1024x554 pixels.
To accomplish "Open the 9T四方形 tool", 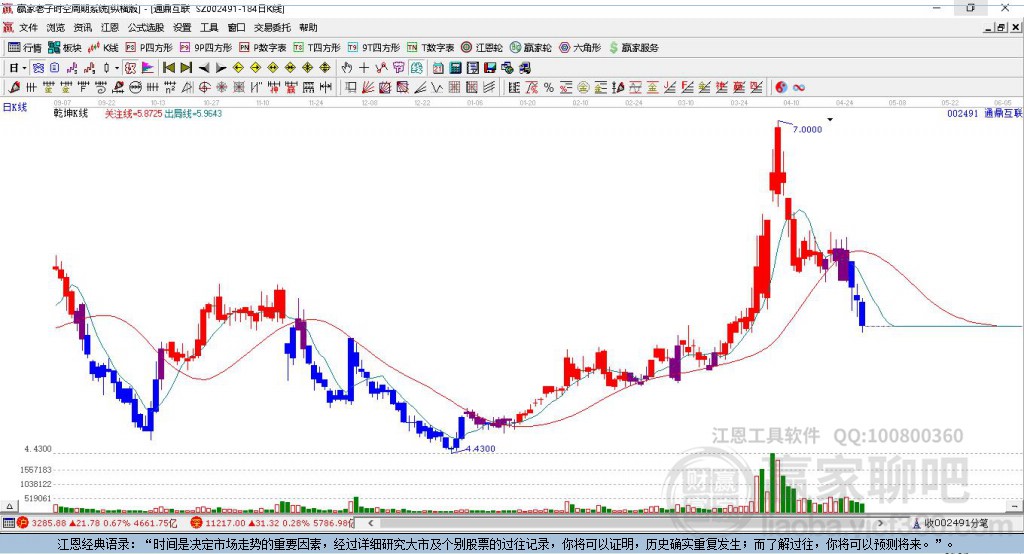I will tap(373, 48).
